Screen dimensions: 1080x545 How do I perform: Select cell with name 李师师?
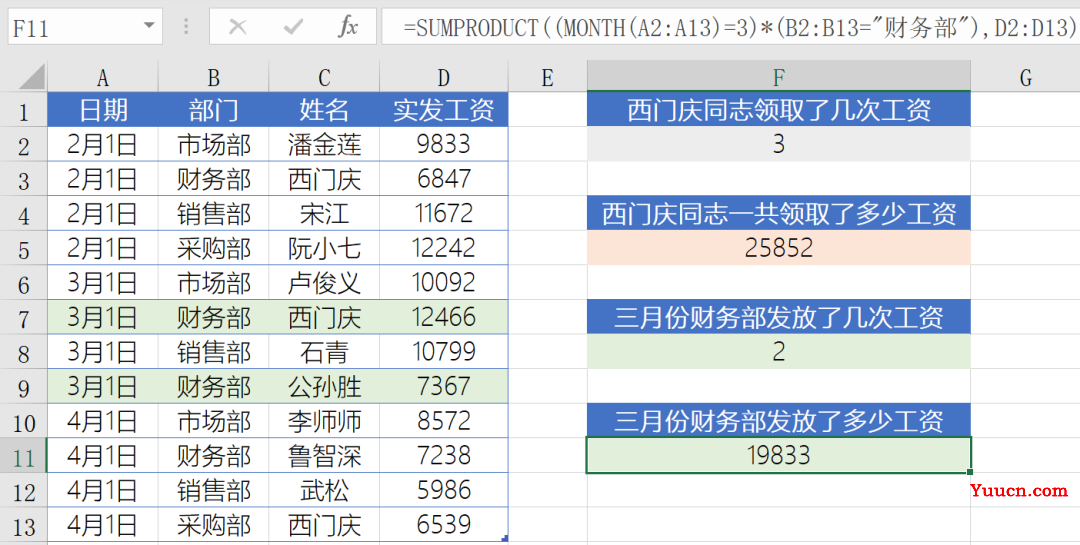click(x=324, y=421)
